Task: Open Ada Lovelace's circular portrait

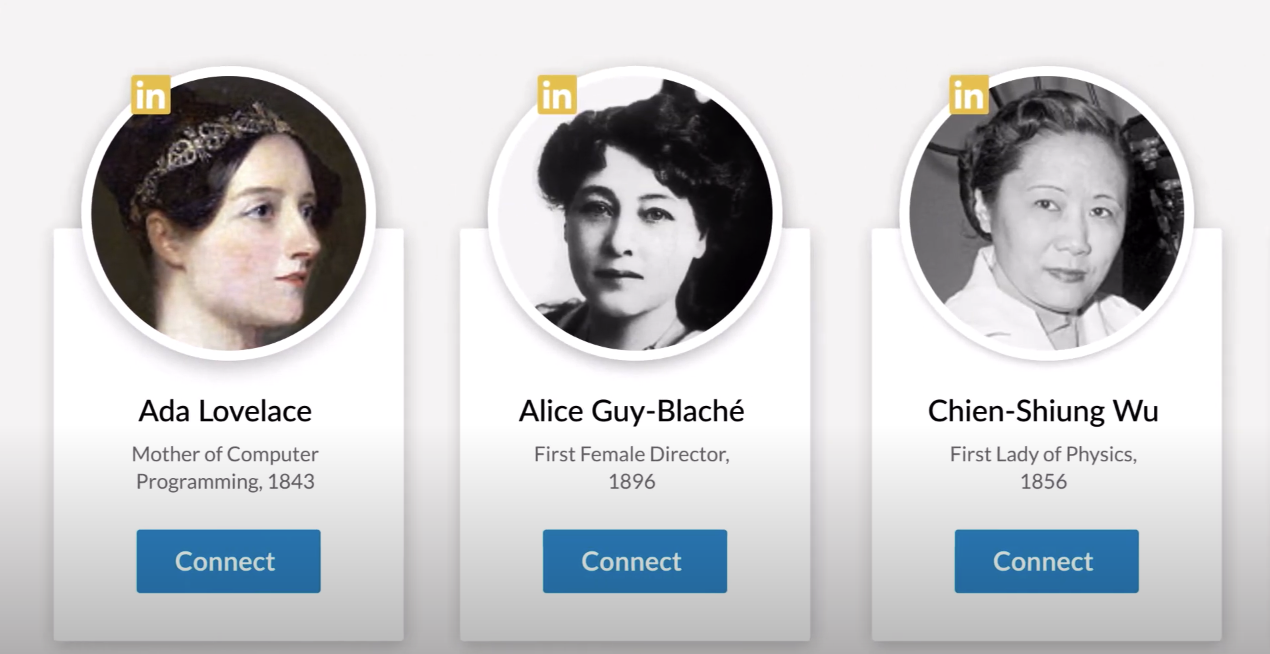Action: click(x=229, y=213)
